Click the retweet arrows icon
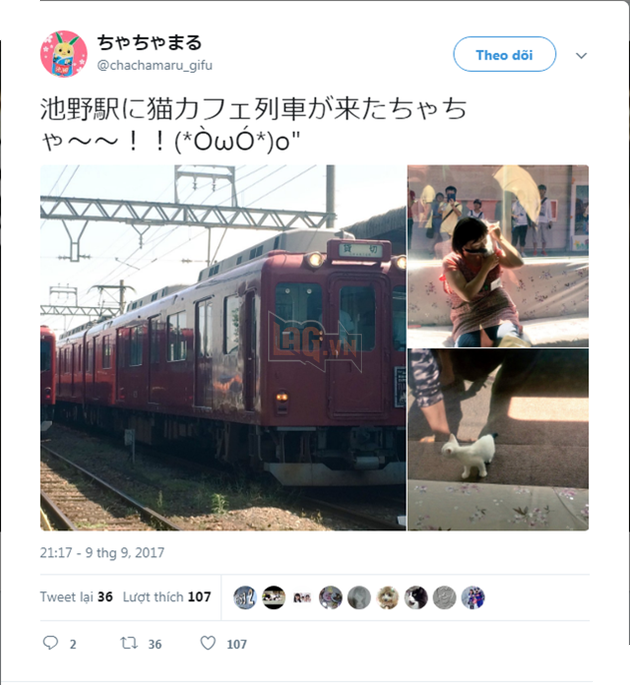The image size is (630, 685). point(129,643)
